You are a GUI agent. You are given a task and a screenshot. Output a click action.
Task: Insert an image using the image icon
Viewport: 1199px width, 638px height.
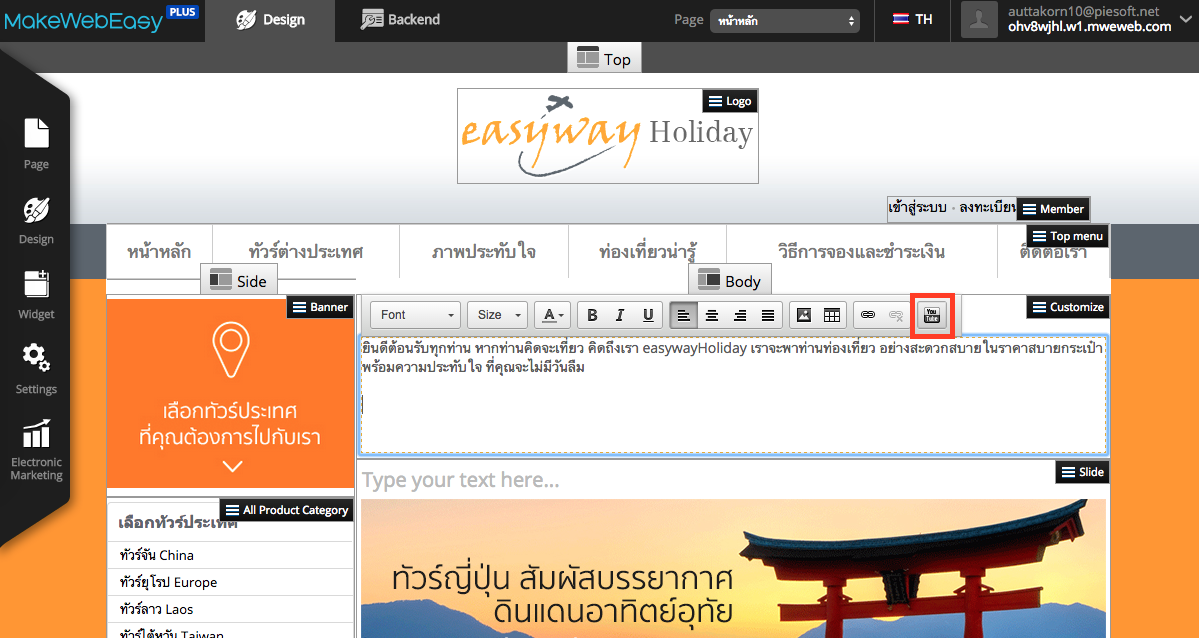point(803,315)
